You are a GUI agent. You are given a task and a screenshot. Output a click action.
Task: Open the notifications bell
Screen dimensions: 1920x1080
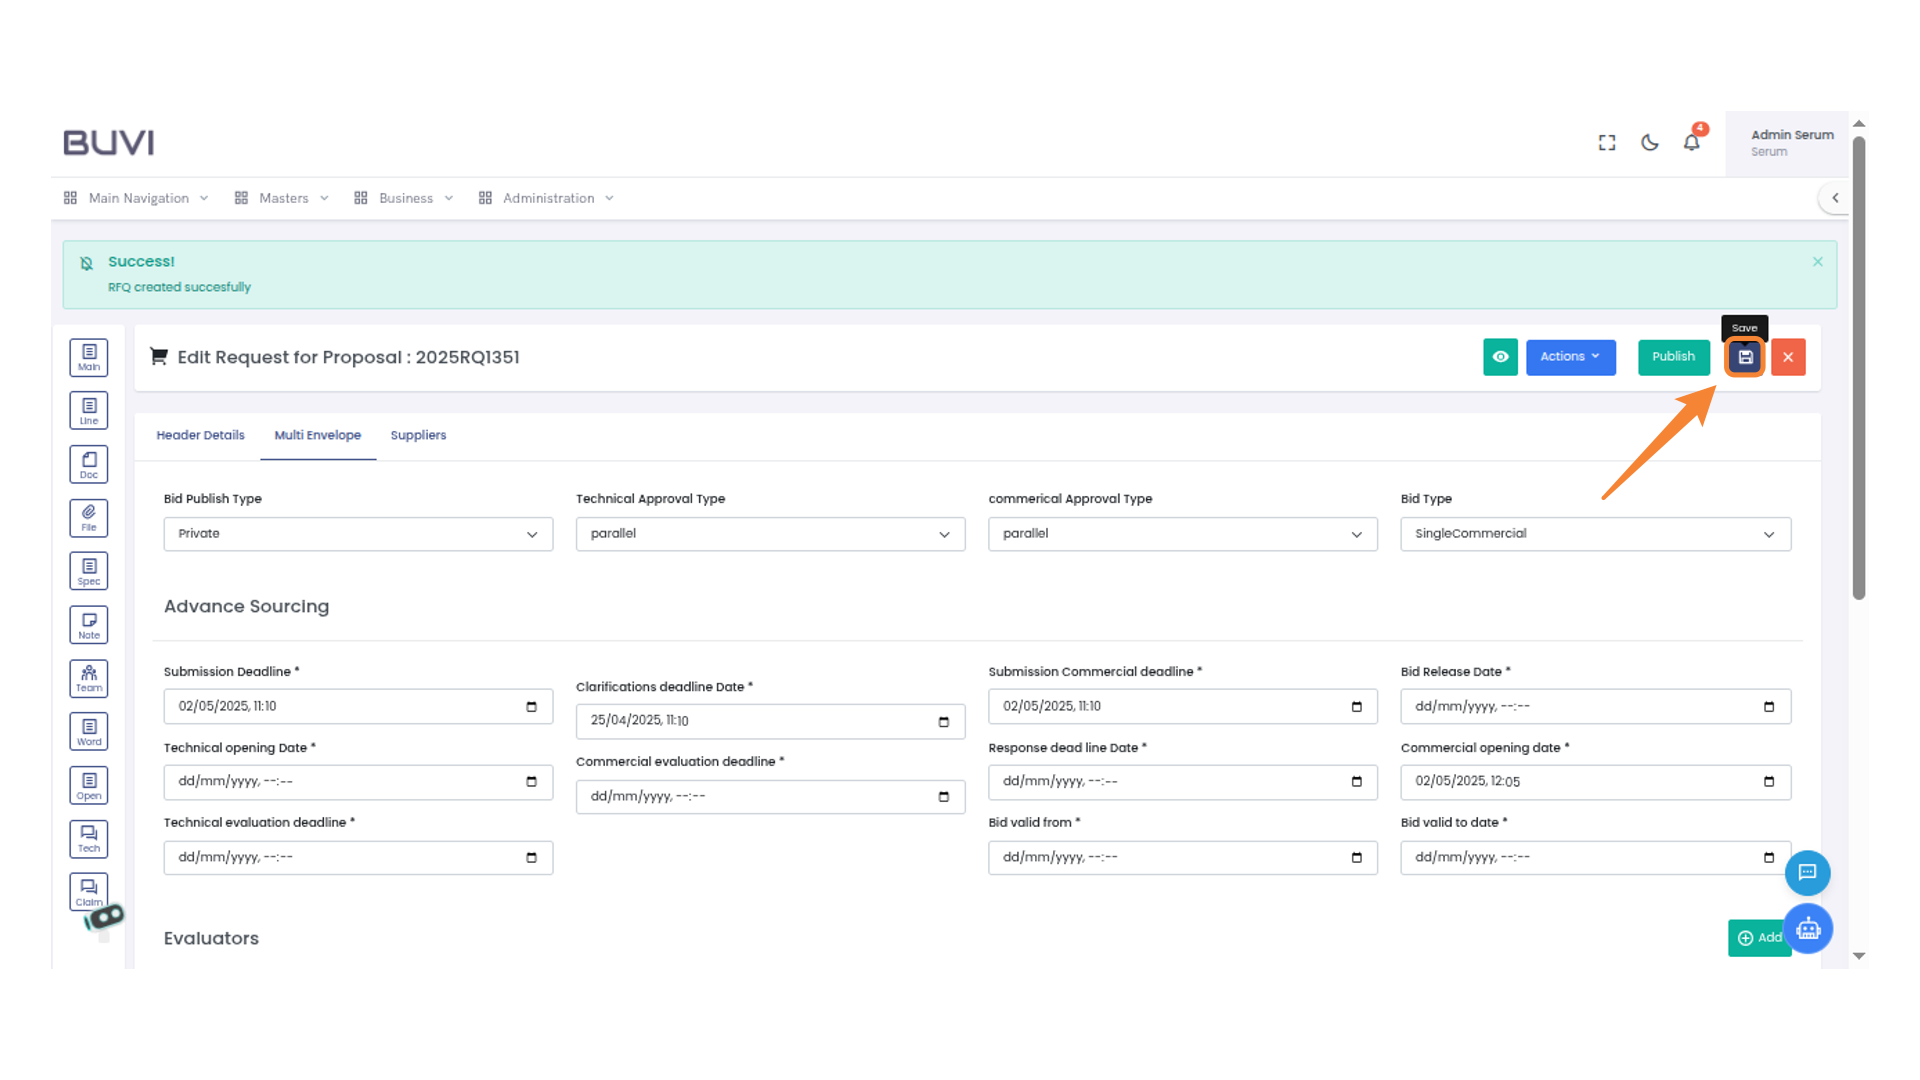pyautogui.click(x=1691, y=143)
